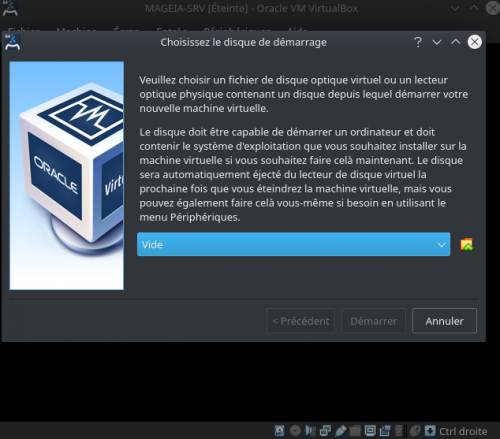Click the folder icon to choose a disk file
Image resolution: width=500 pixels, height=439 pixels.
(466, 244)
